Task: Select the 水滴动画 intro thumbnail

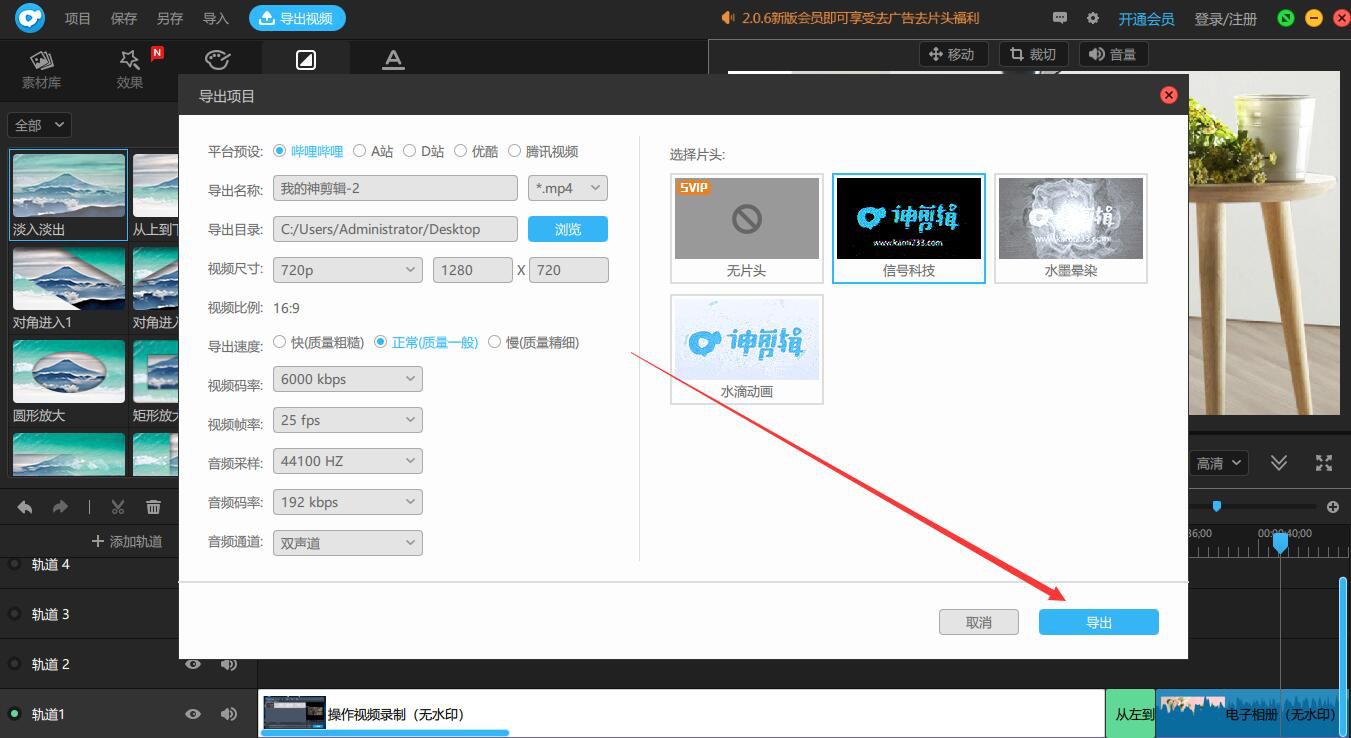Action: point(747,349)
